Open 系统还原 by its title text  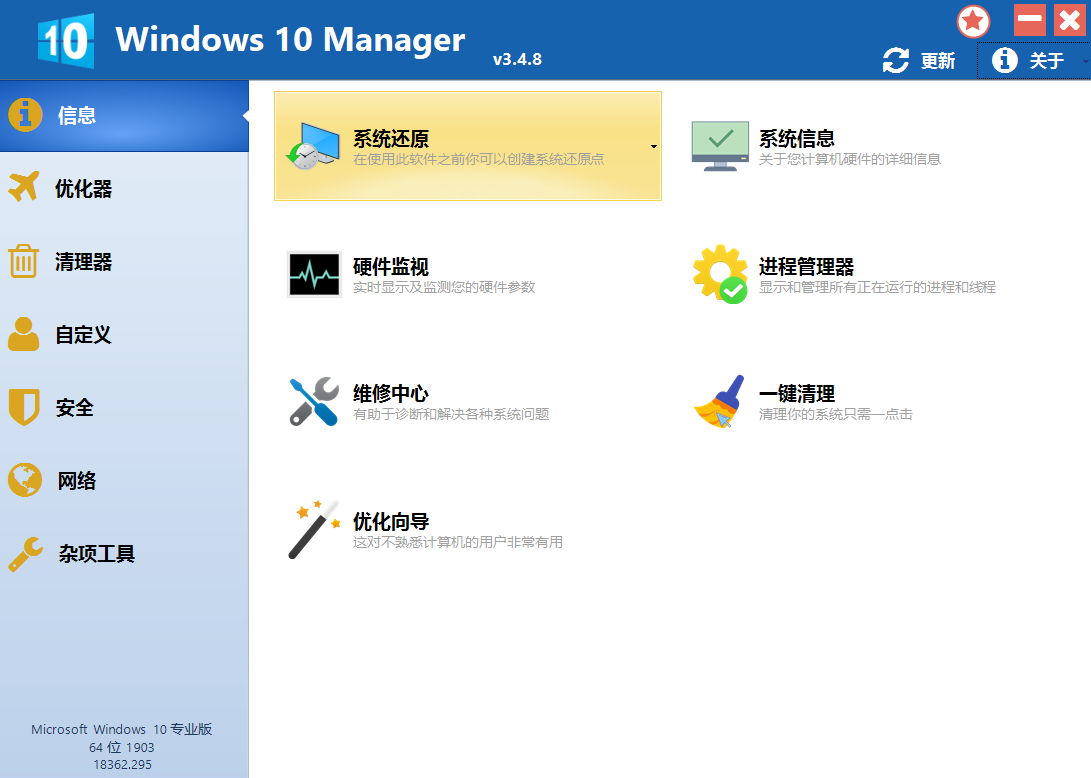(391, 138)
